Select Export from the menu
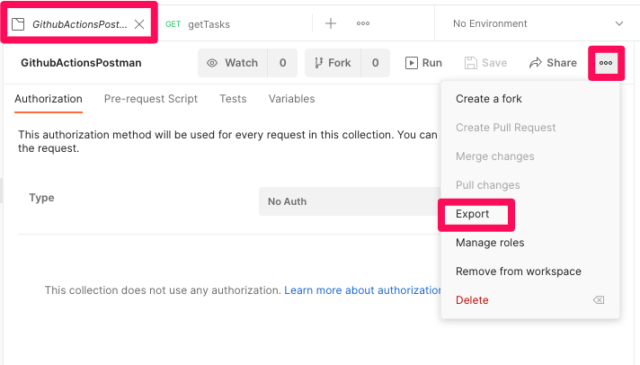 (x=472, y=214)
